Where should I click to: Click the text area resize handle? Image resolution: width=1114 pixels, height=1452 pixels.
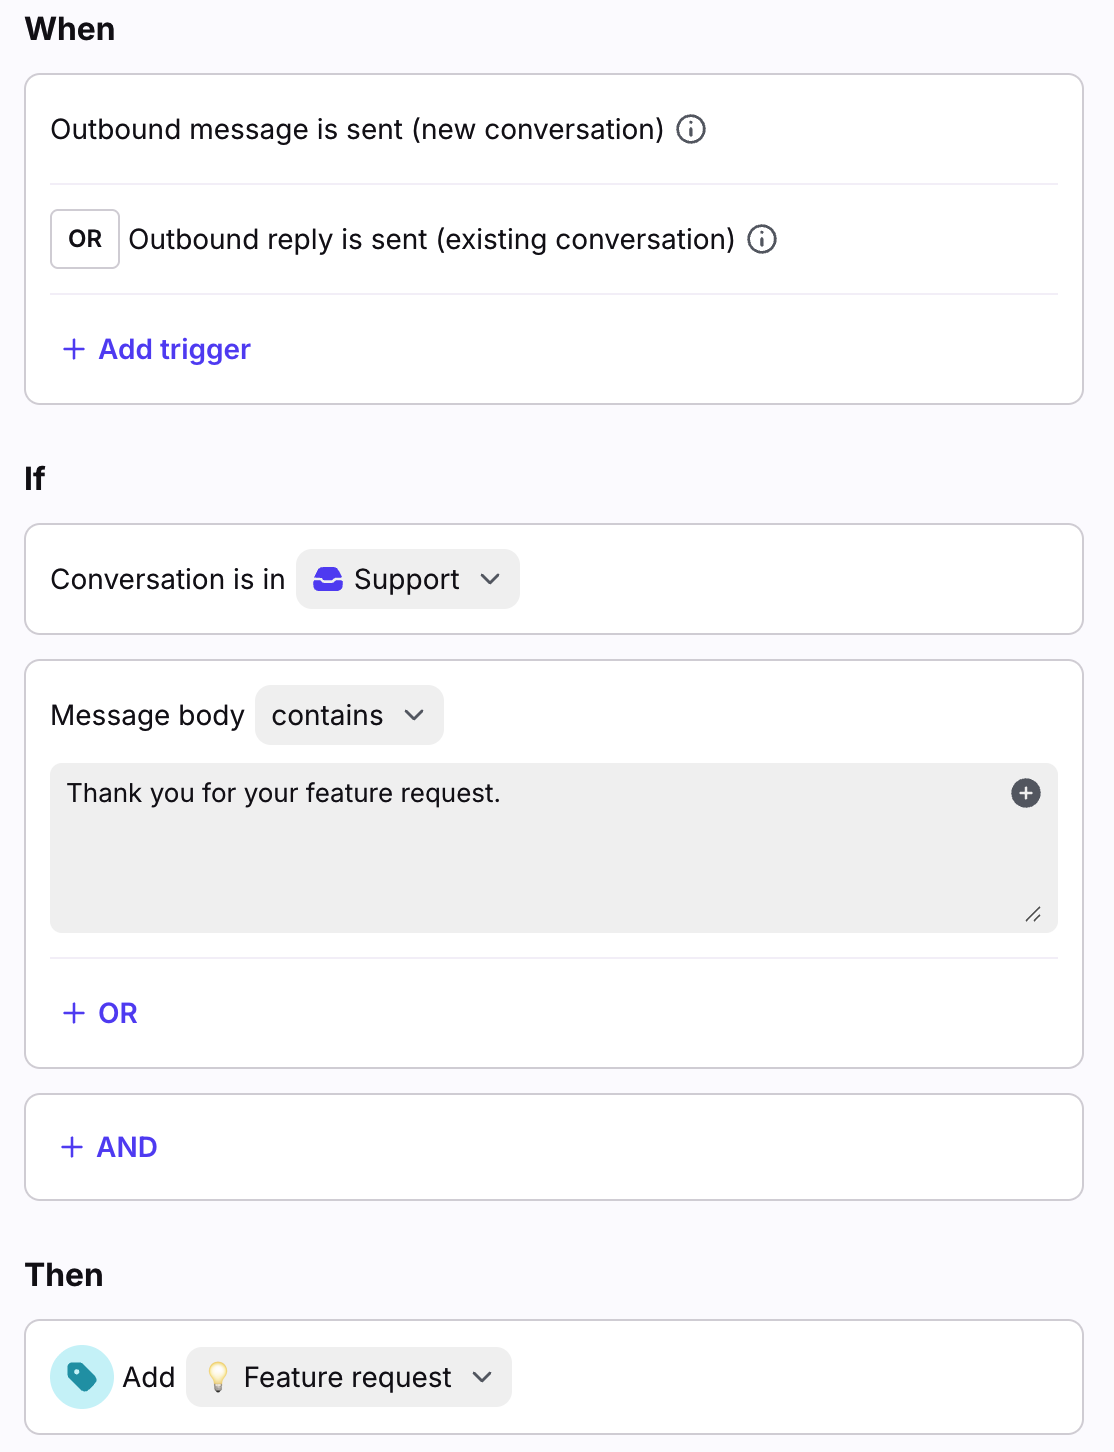[1033, 914]
